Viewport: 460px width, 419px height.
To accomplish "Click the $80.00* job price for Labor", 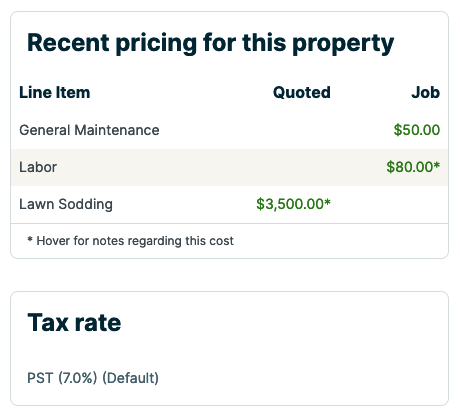I will point(413,167).
